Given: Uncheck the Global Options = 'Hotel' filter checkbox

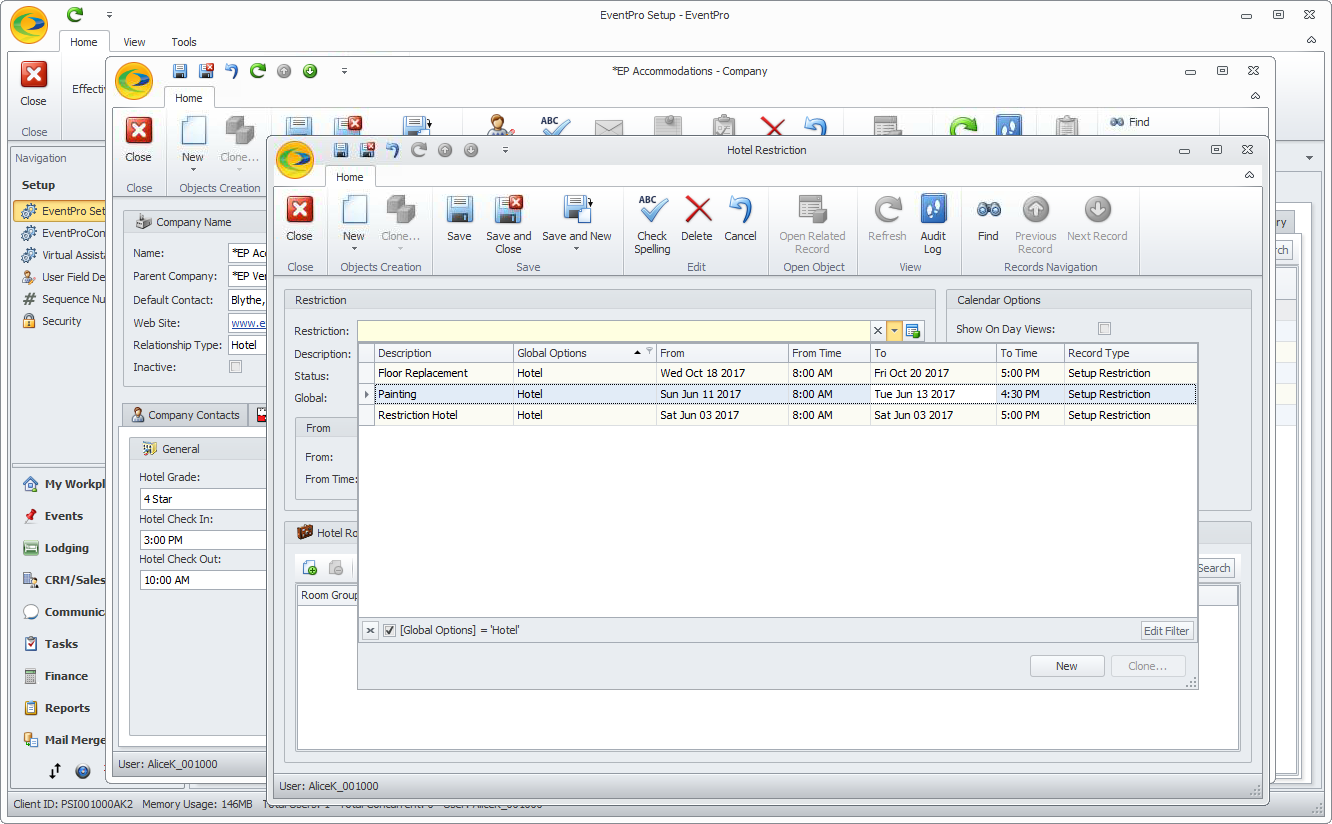Looking at the screenshot, I should coord(390,630).
